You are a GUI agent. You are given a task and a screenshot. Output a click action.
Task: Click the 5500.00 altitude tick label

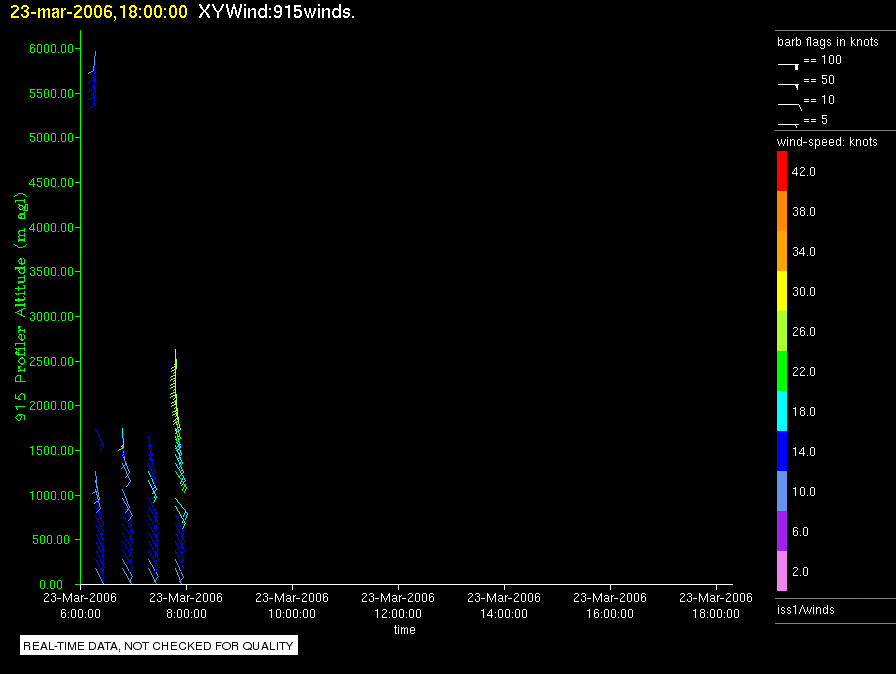51,94
